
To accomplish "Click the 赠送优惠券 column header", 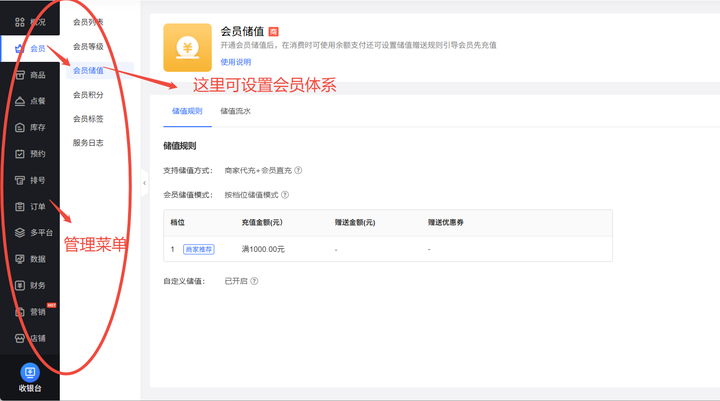I will click(445, 222).
